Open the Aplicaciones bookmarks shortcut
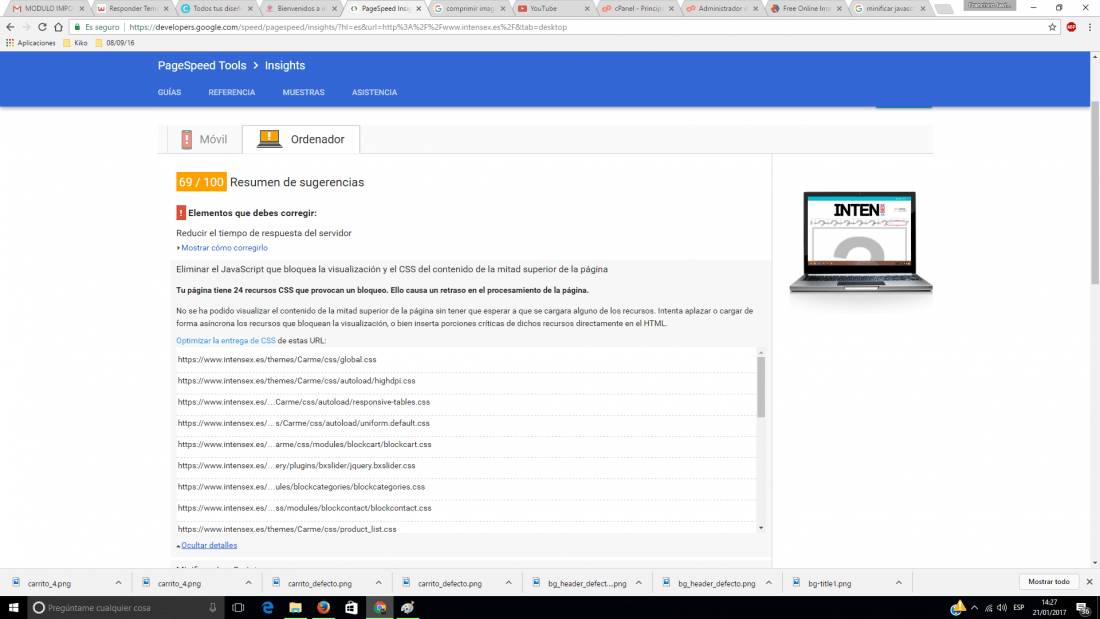Viewport: 1100px width, 619px height. pos(30,43)
